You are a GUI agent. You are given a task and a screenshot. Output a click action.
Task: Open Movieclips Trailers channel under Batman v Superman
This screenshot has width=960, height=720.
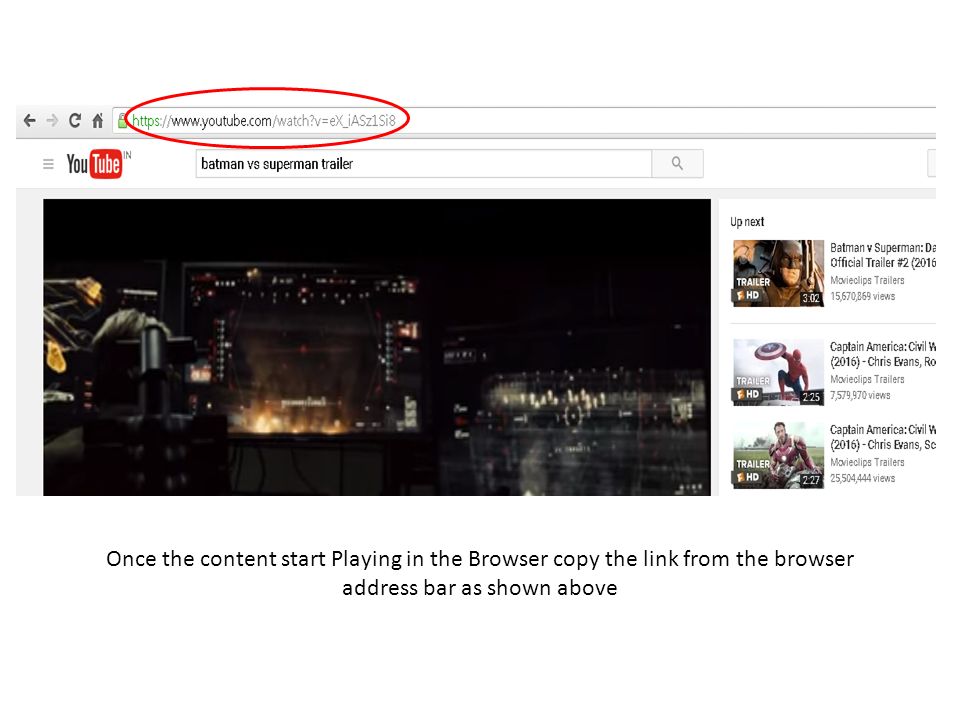point(867,280)
